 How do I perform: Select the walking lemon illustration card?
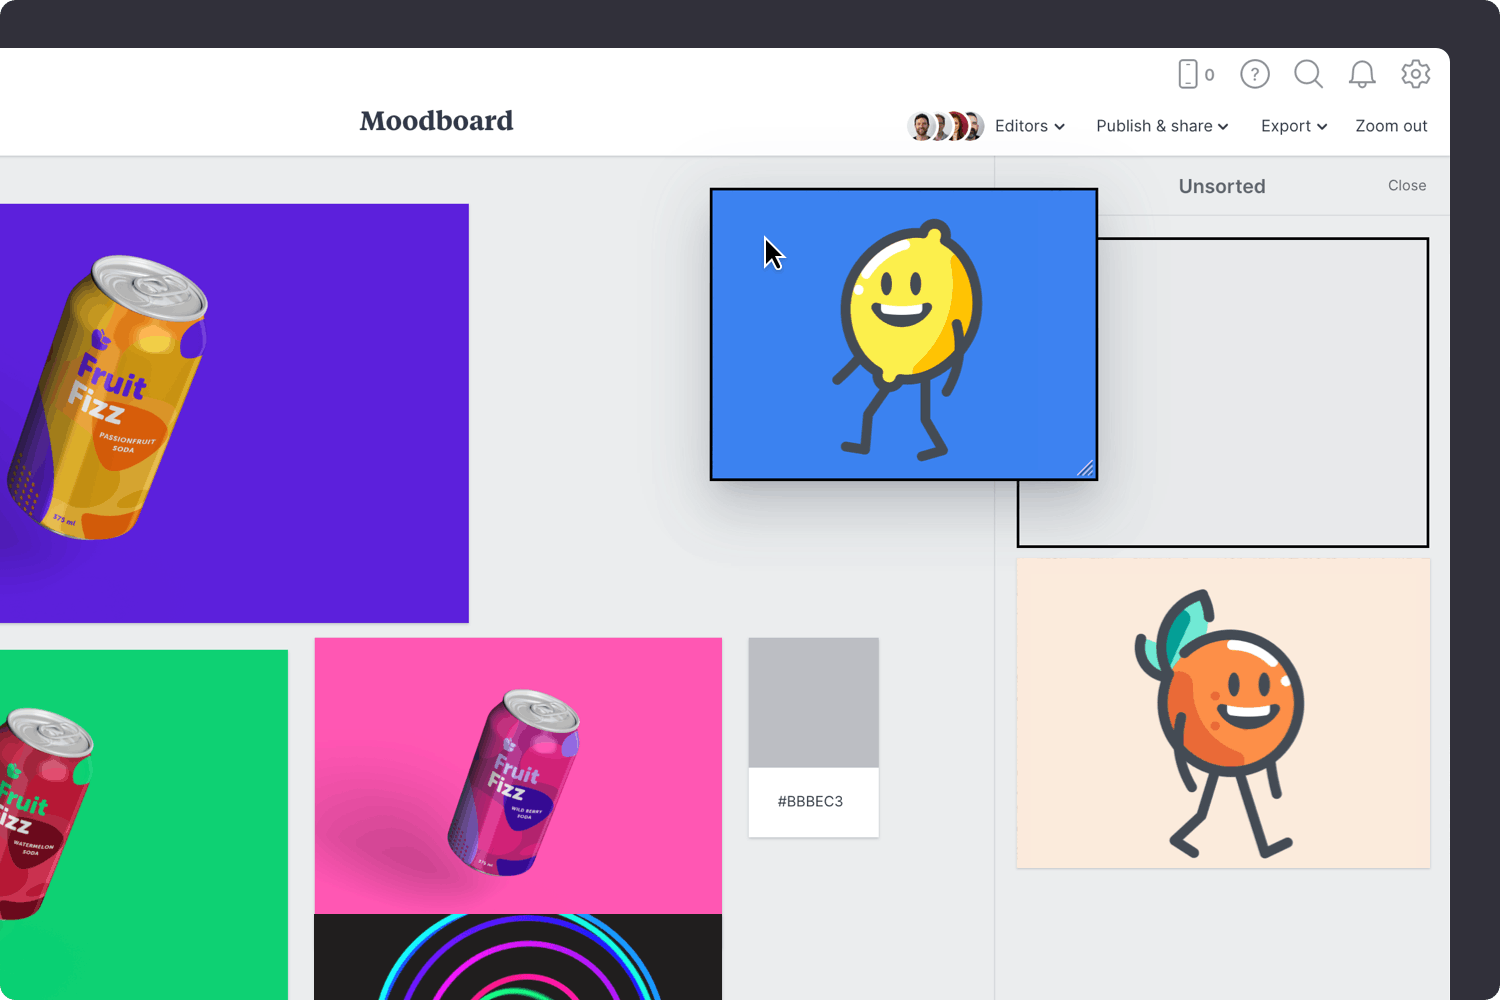pyautogui.click(x=903, y=334)
